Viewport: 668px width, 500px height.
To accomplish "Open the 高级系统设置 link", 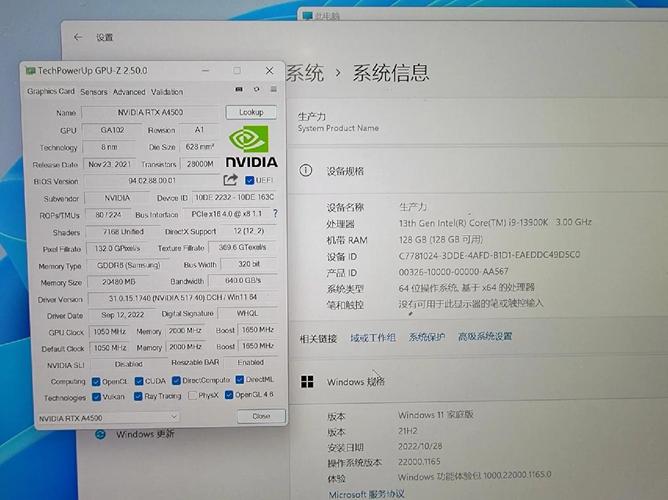I will pyautogui.click(x=485, y=336).
